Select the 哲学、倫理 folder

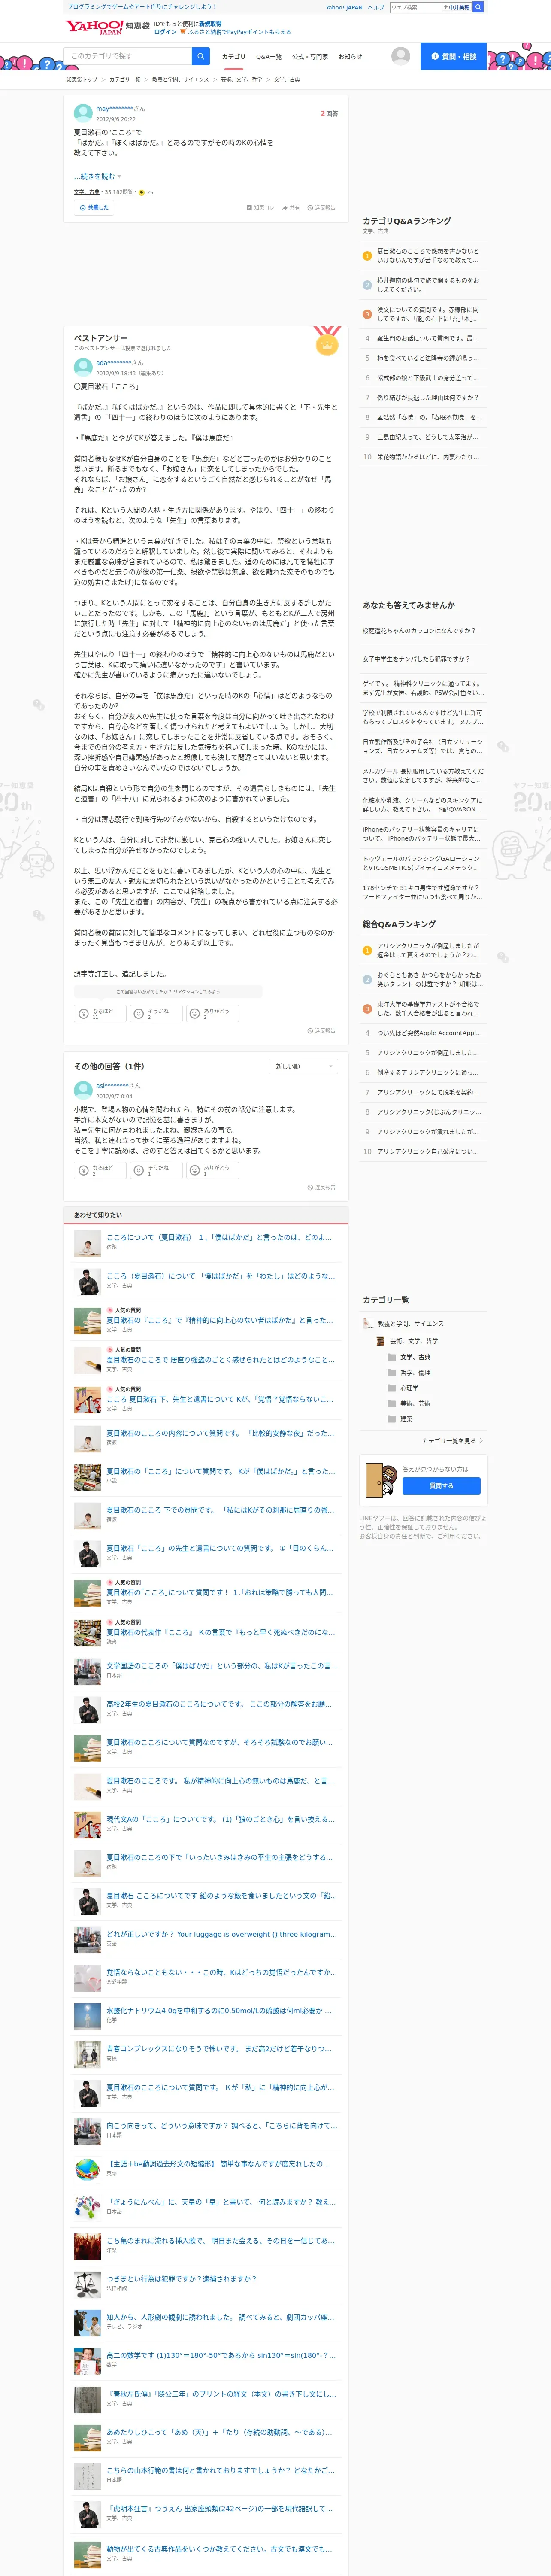[415, 1372]
